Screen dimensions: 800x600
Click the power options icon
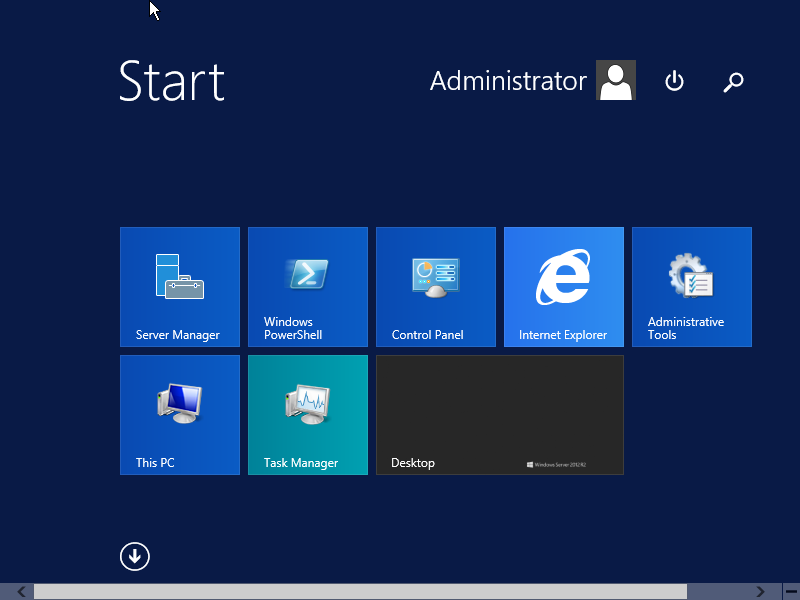click(674, 82)
